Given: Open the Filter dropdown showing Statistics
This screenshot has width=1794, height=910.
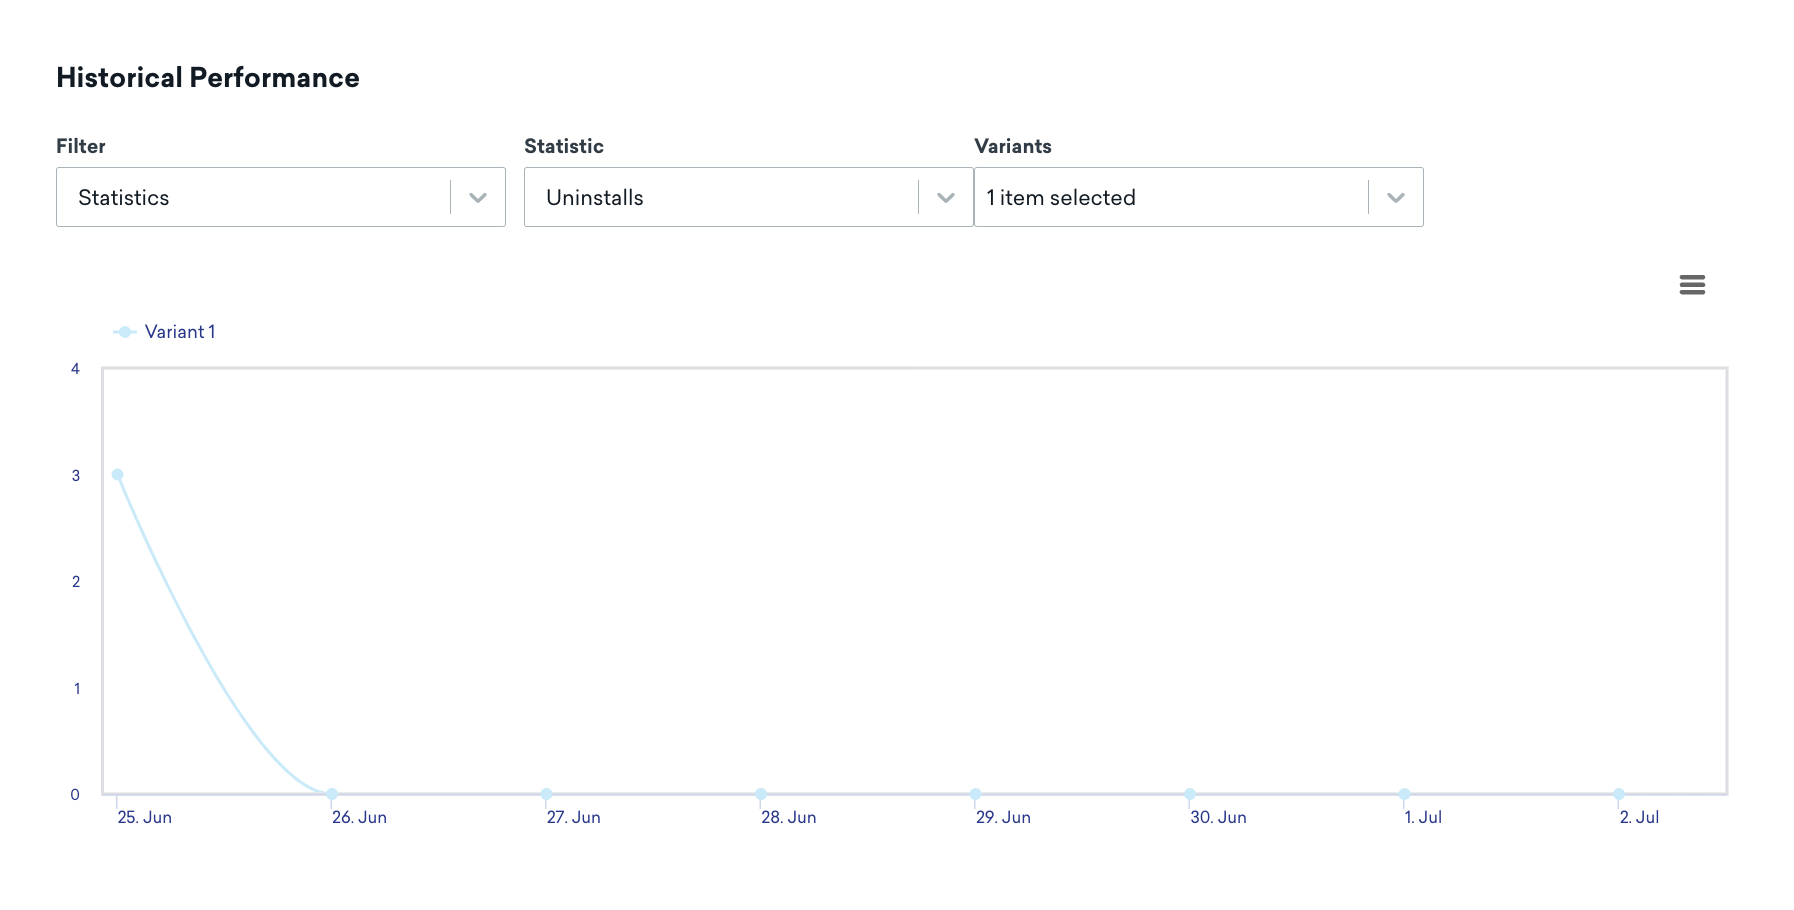Looking at the screenshot, I should [x=281, y=197].
